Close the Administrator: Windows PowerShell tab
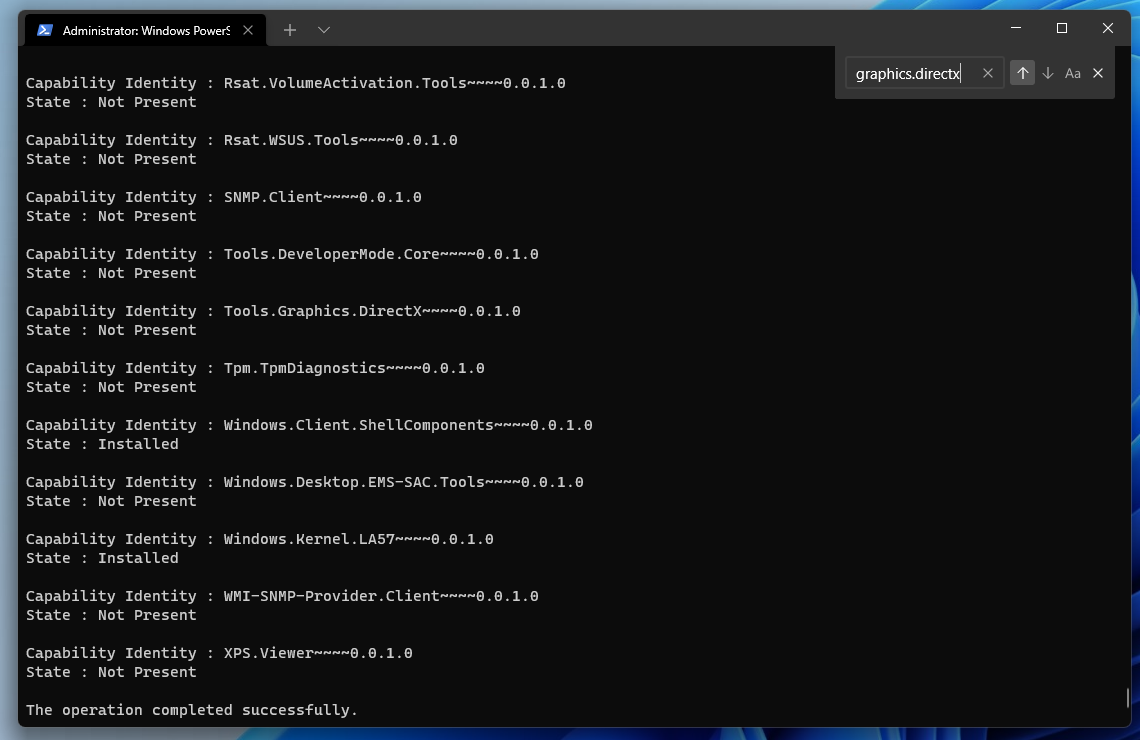The width and height of the screenshot is (1140, 740). coord(248,30)
